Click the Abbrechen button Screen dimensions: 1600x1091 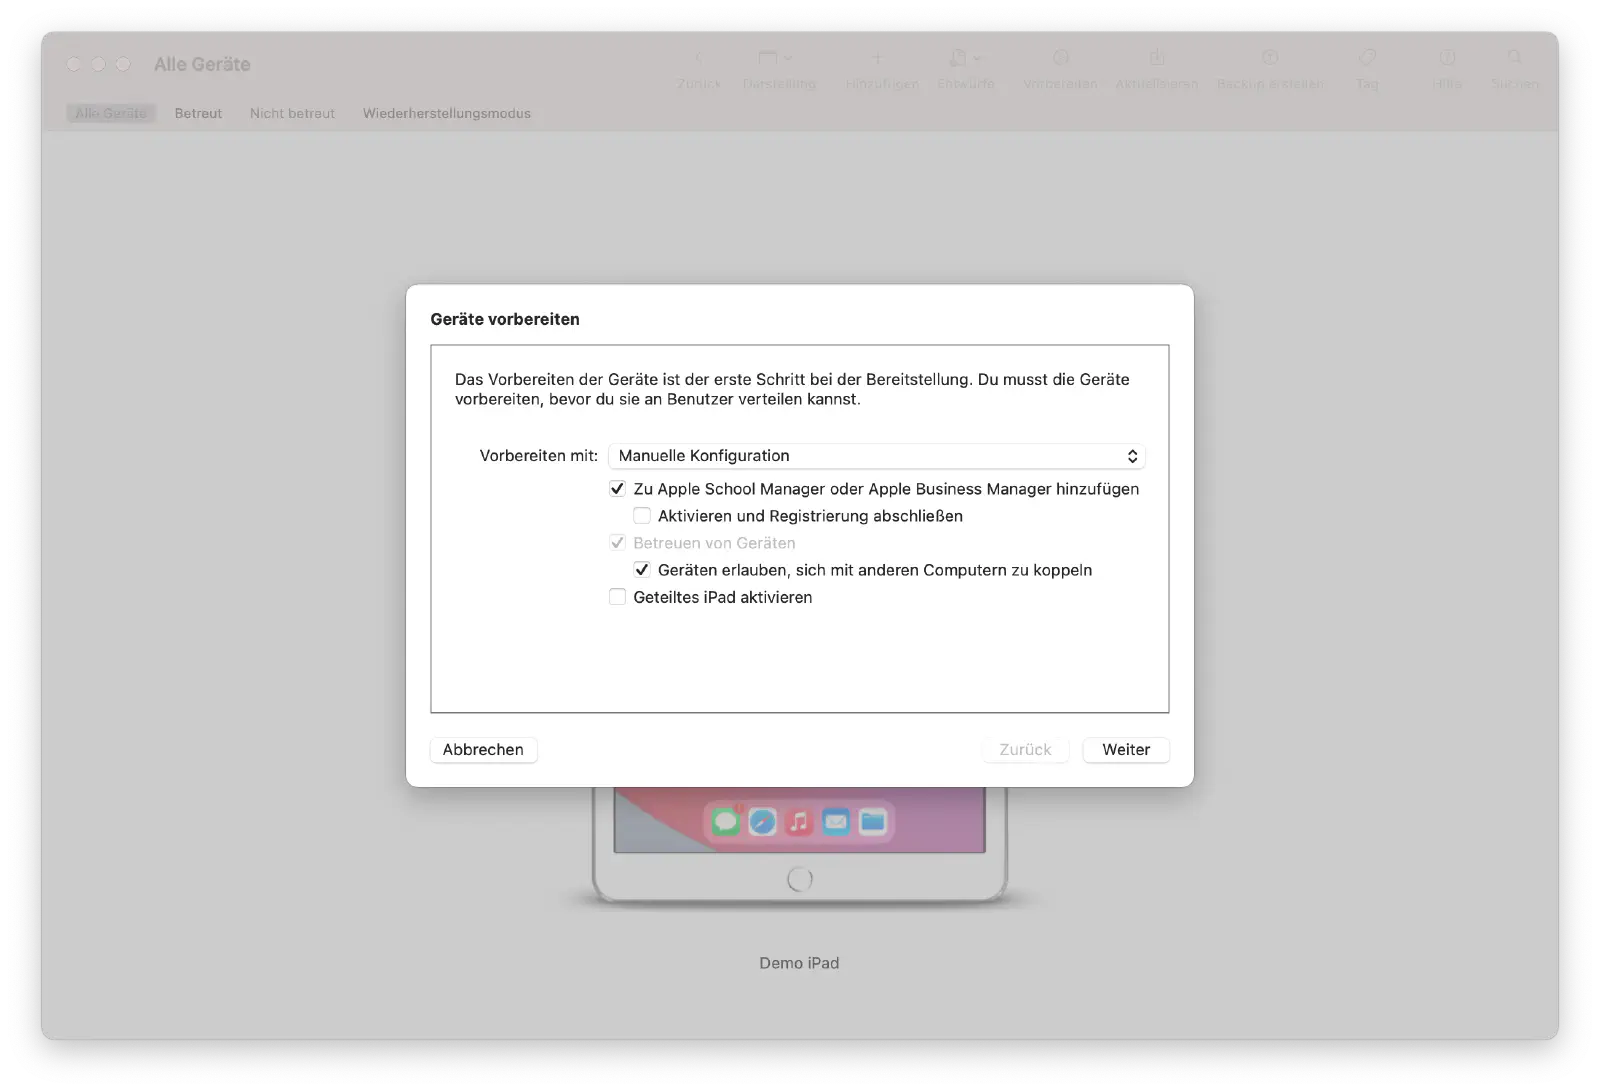point(484,750)
